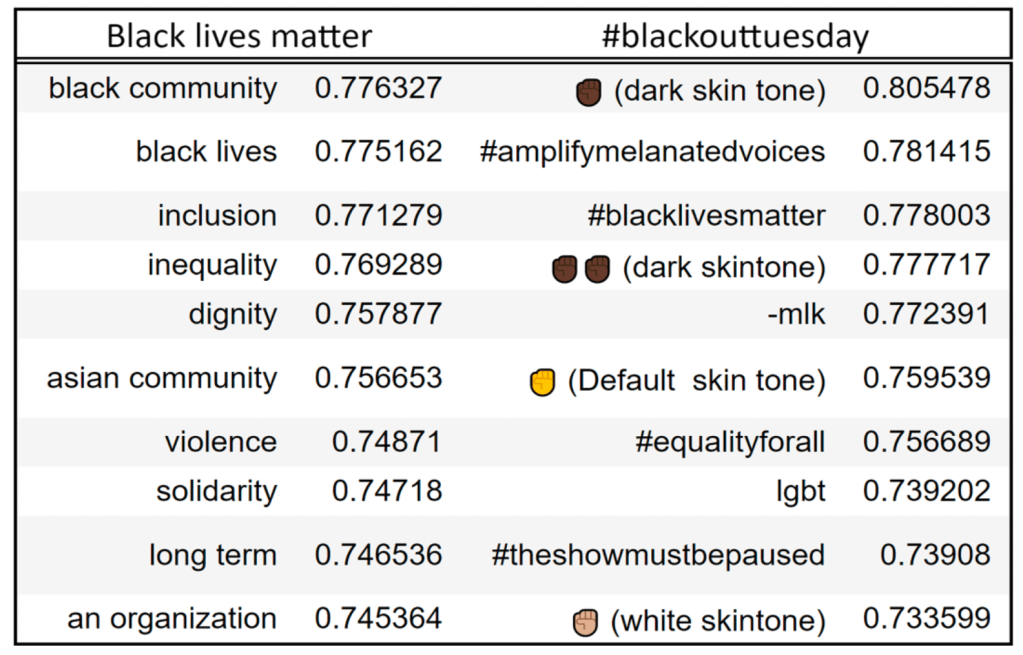The image size is (1023, 655).
Task: Select the "an organization" cell
Action: [x=172, y=619]
